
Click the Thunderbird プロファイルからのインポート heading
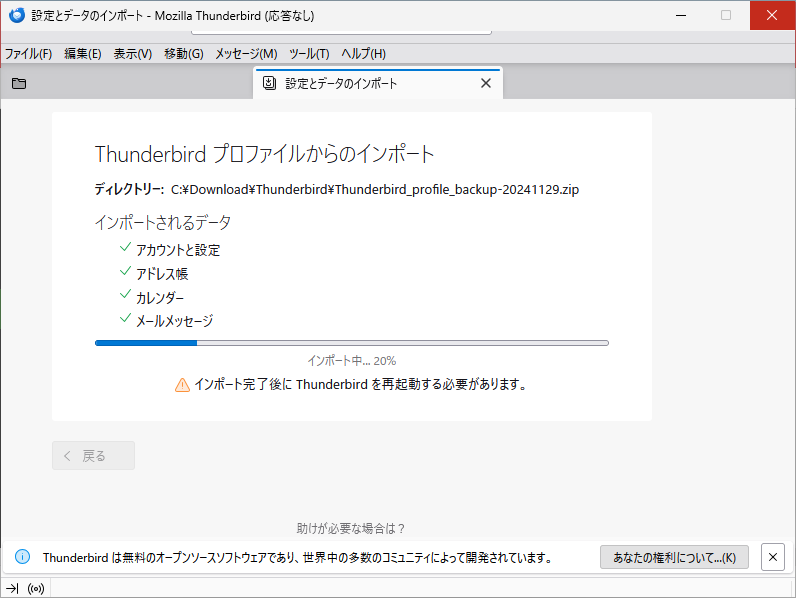[x=264, y=154]
